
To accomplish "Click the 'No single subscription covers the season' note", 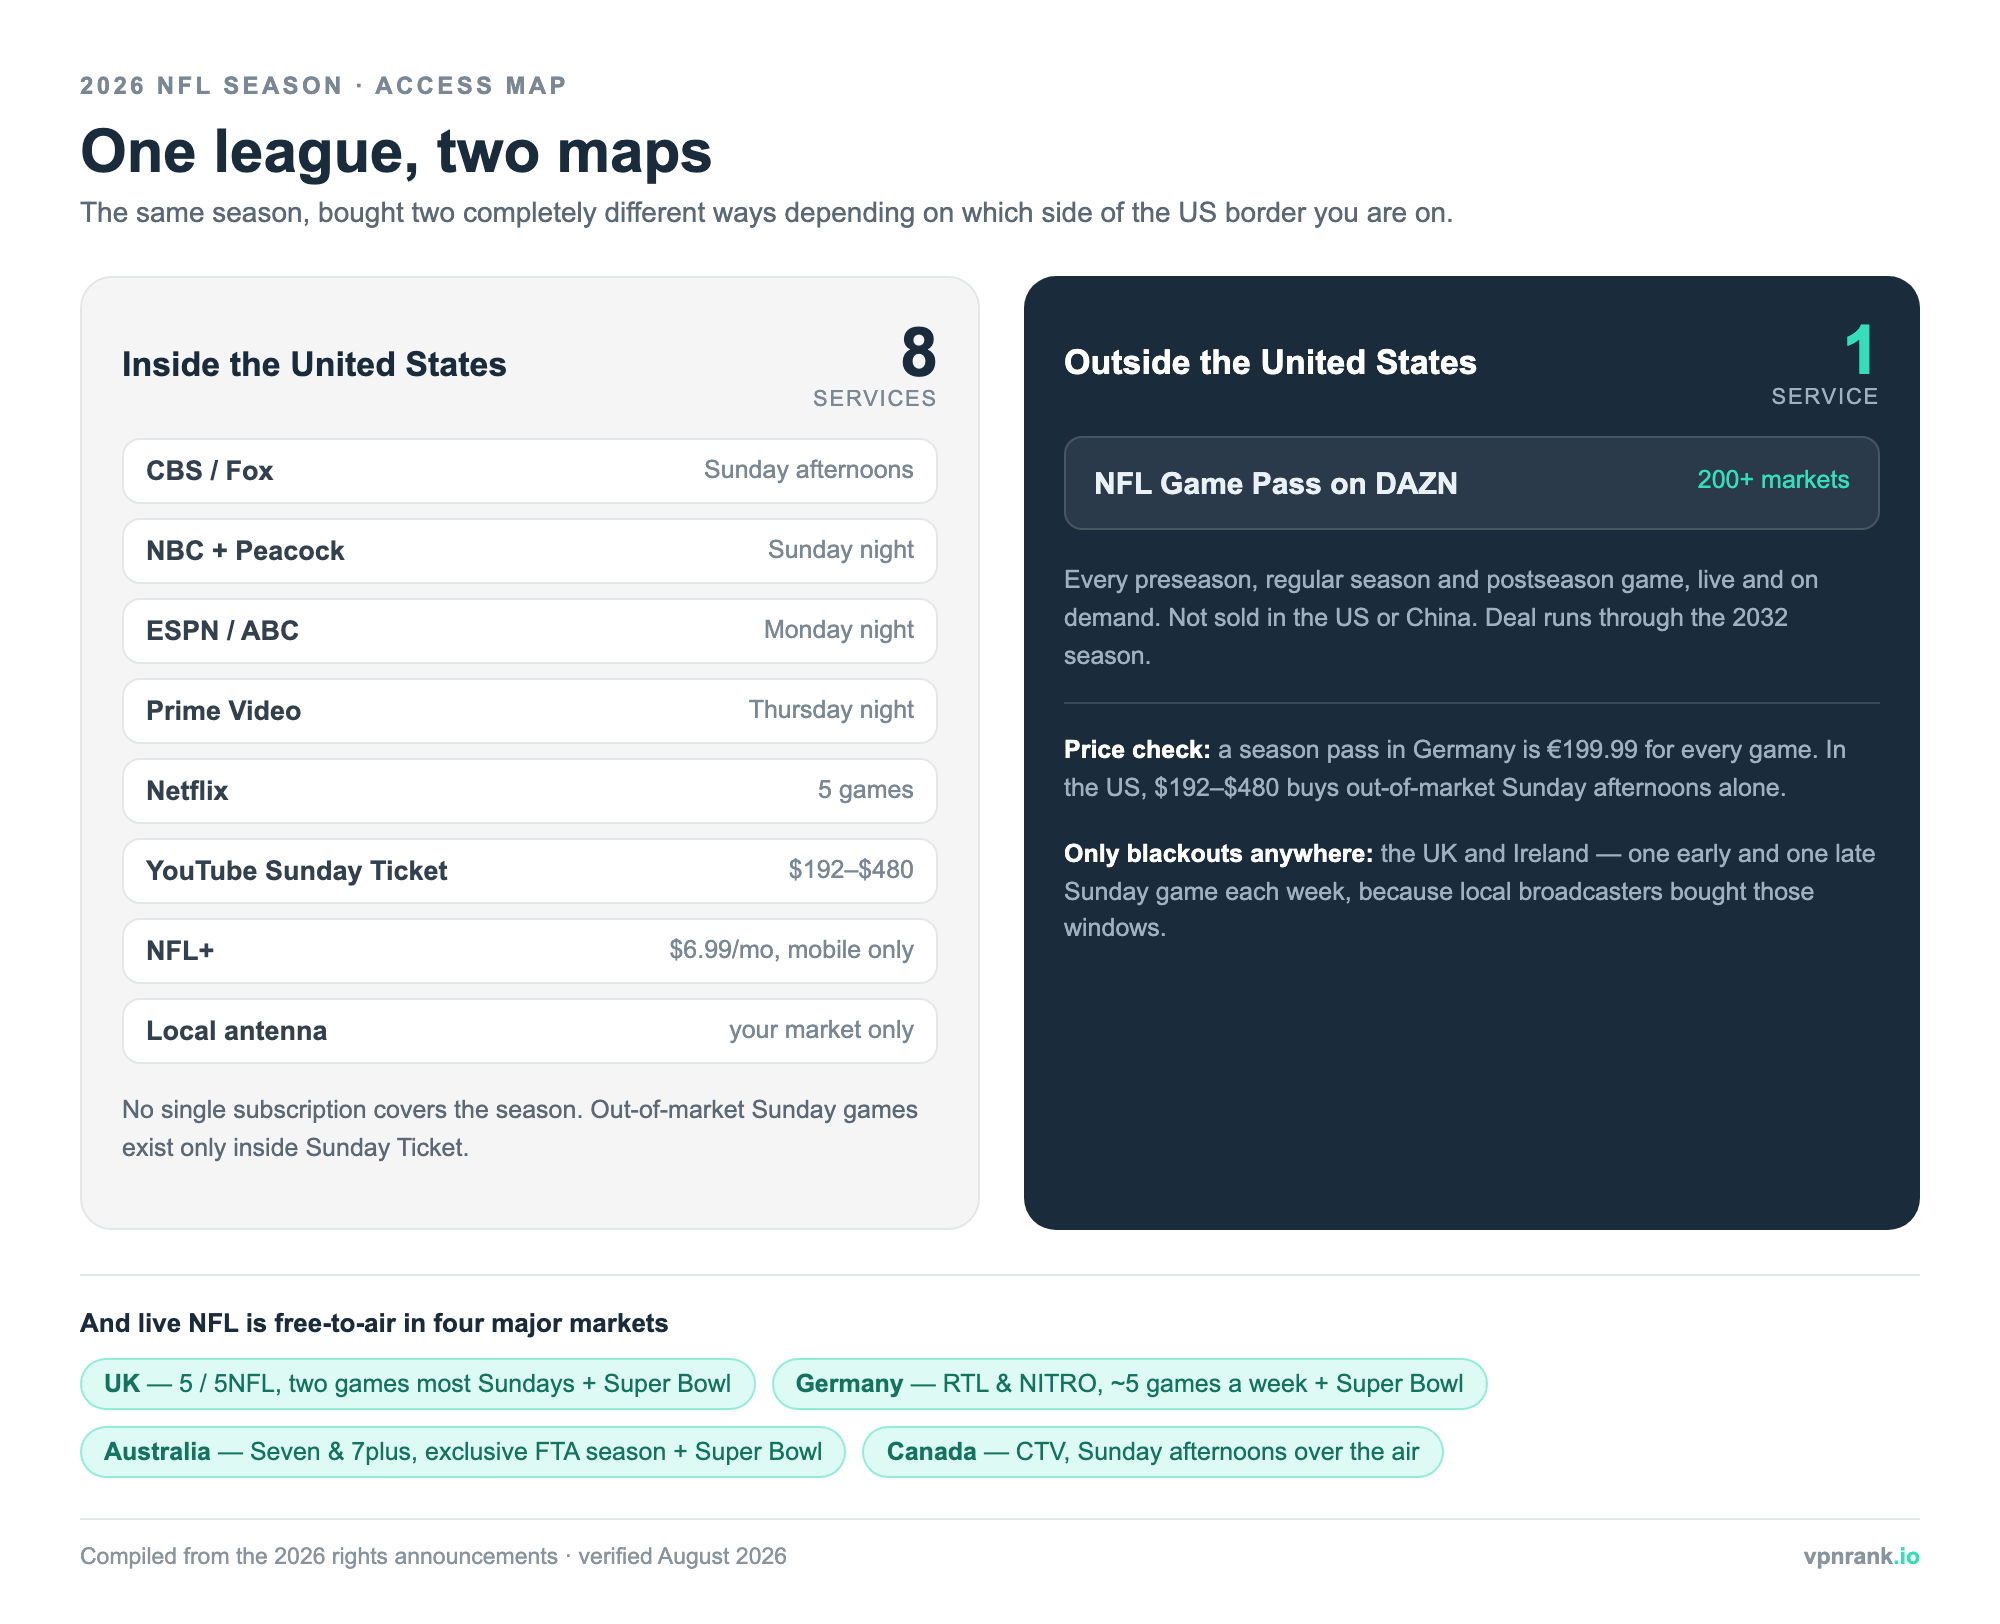I will click(x=520, y=1129).
